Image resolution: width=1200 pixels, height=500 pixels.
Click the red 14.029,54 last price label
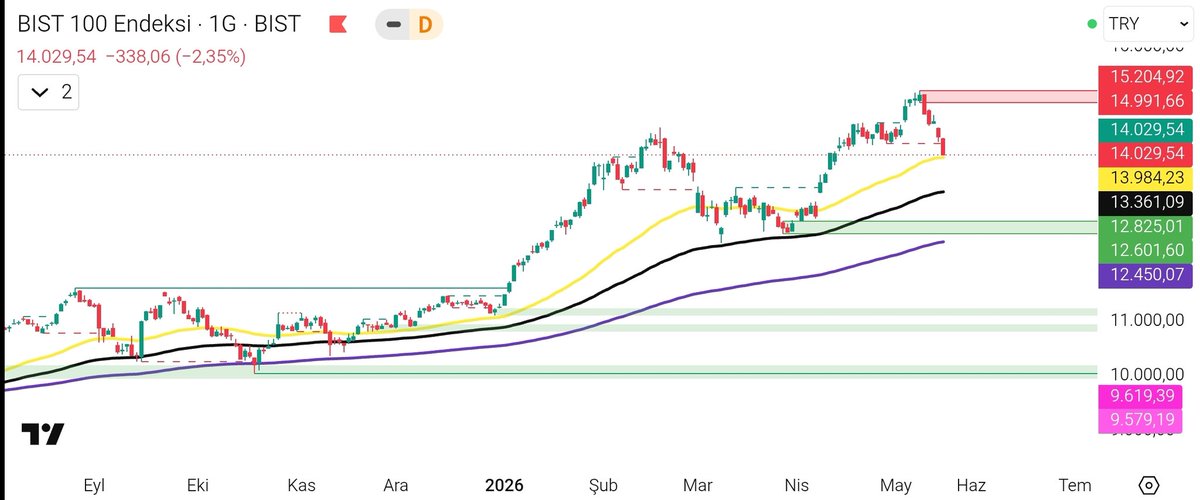coord(1146,153)
